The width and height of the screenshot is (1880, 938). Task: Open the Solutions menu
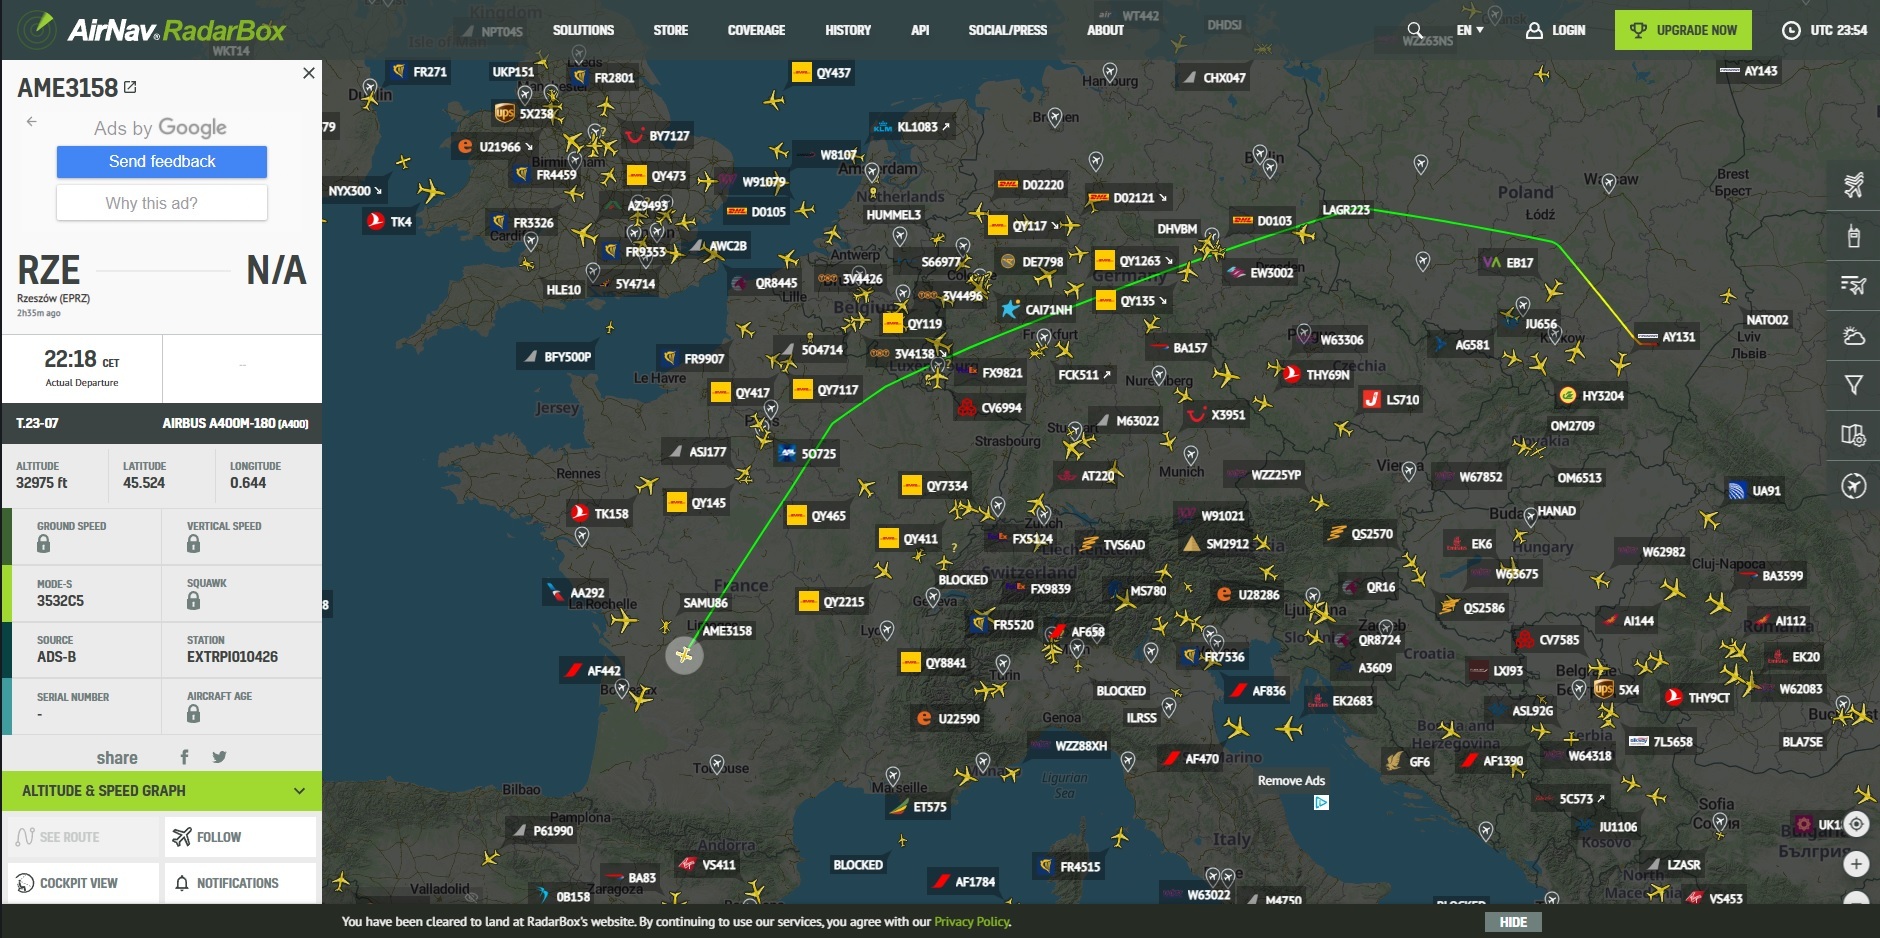point(583,30)
